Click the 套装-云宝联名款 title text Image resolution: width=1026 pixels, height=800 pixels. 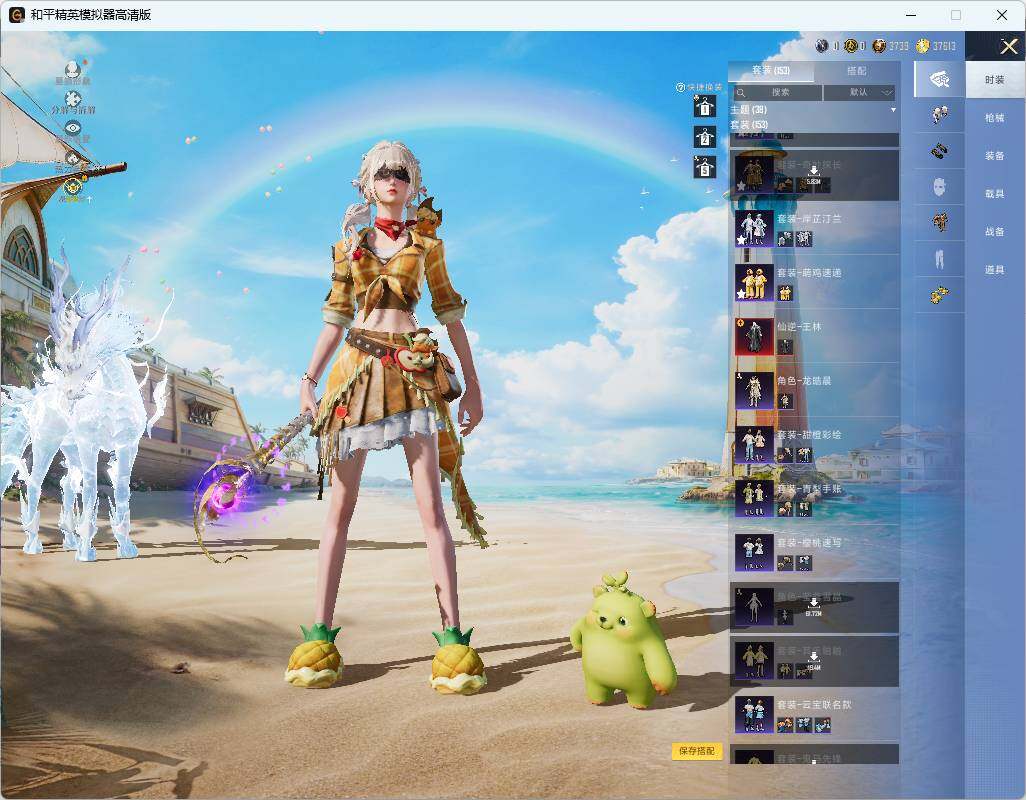[x=815, y=704]
